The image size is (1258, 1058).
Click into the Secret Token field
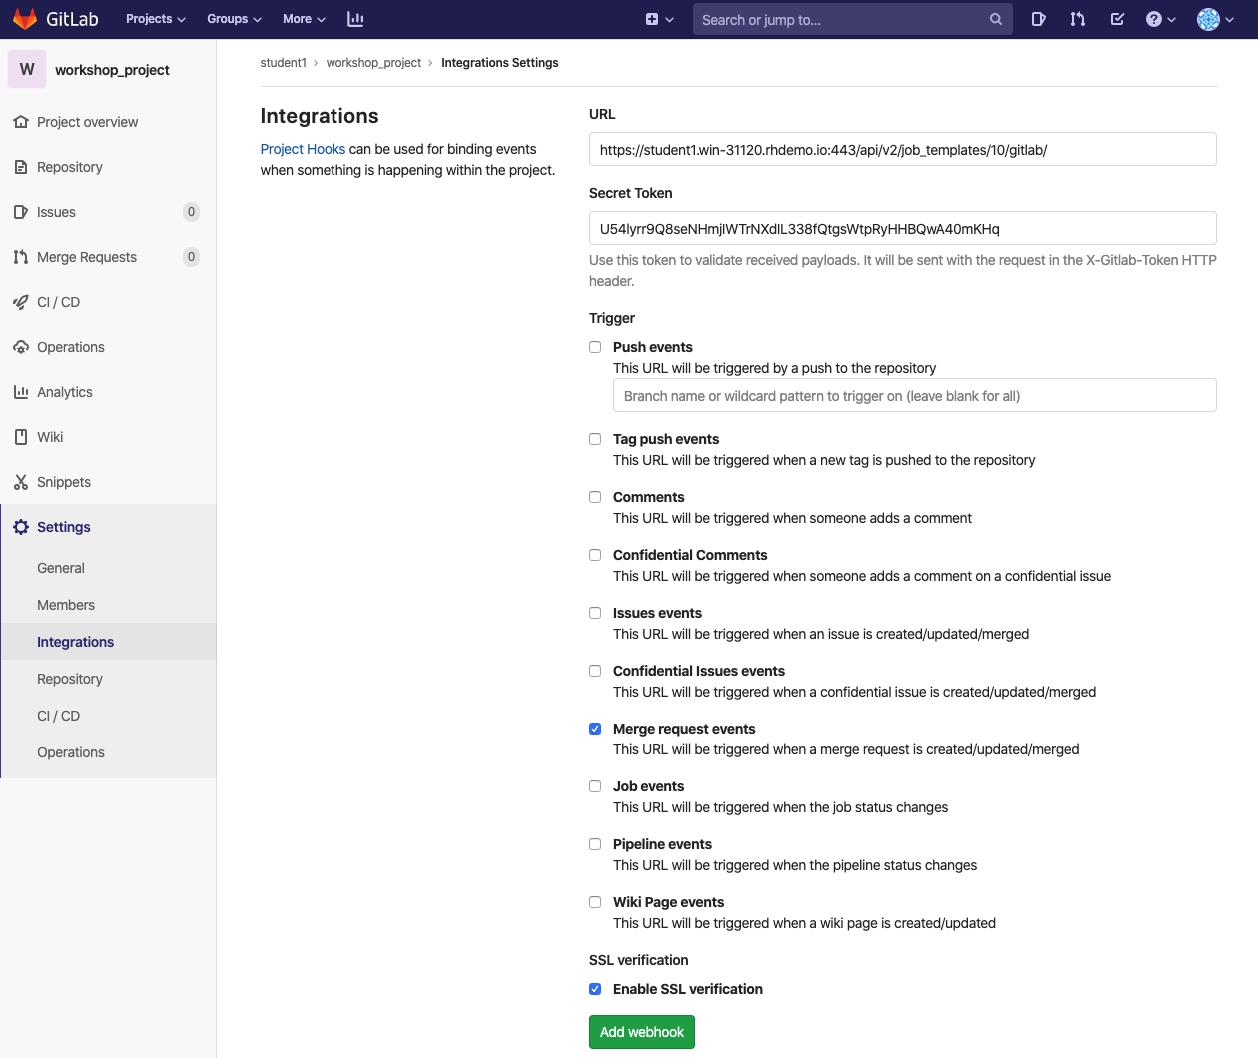click(x=902, y=228)
